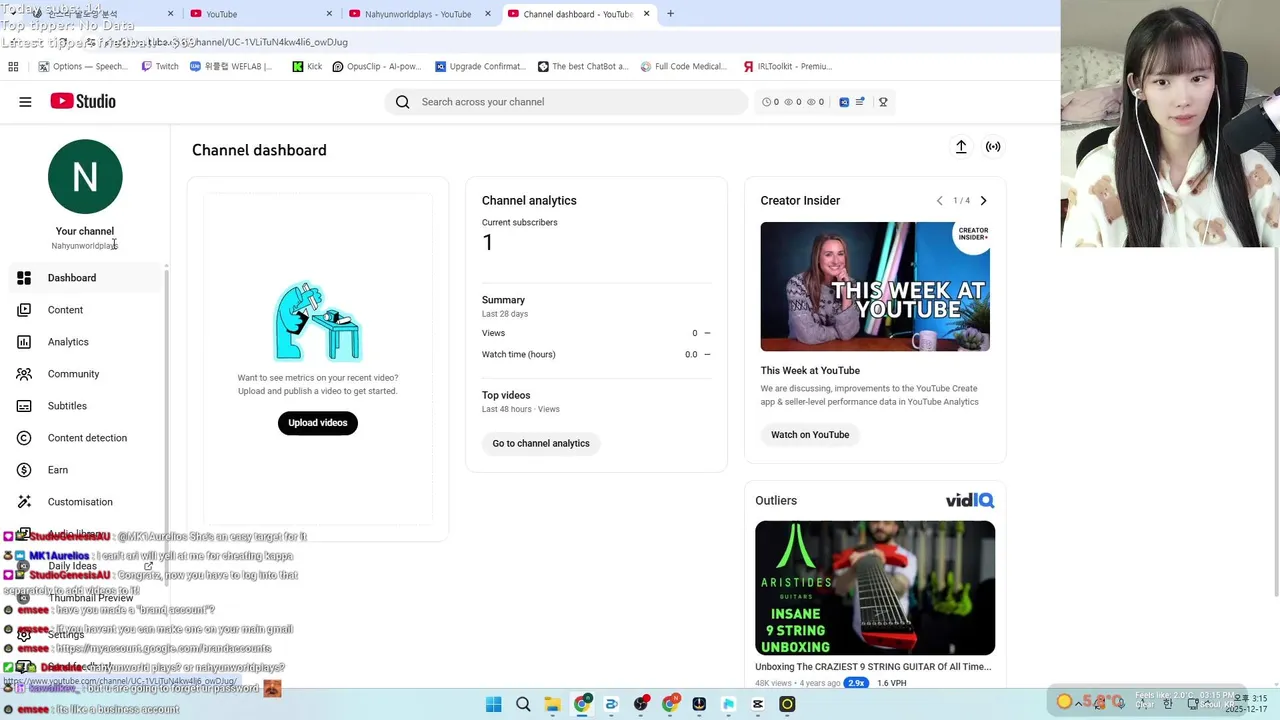Close the Channel dashboard browser tab

click(646, 14)
